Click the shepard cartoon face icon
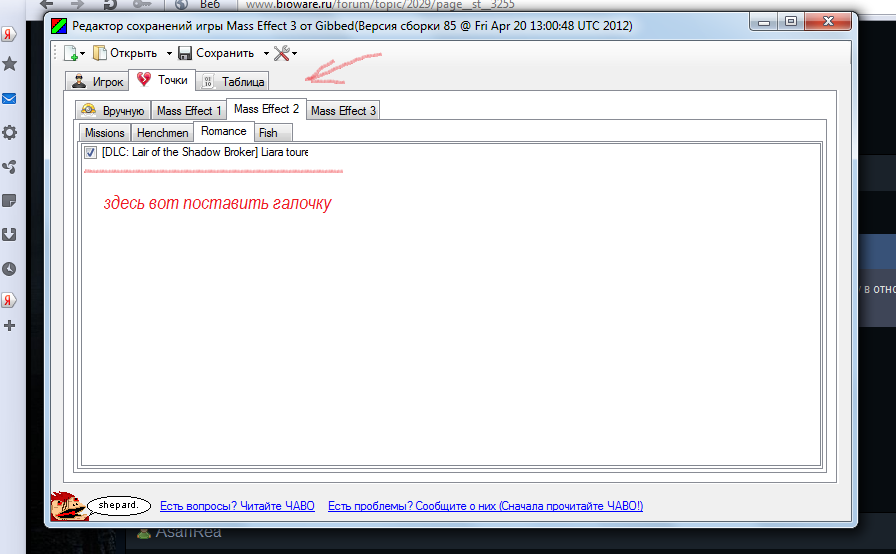896x554 pixels. click(x=68, y=506)
